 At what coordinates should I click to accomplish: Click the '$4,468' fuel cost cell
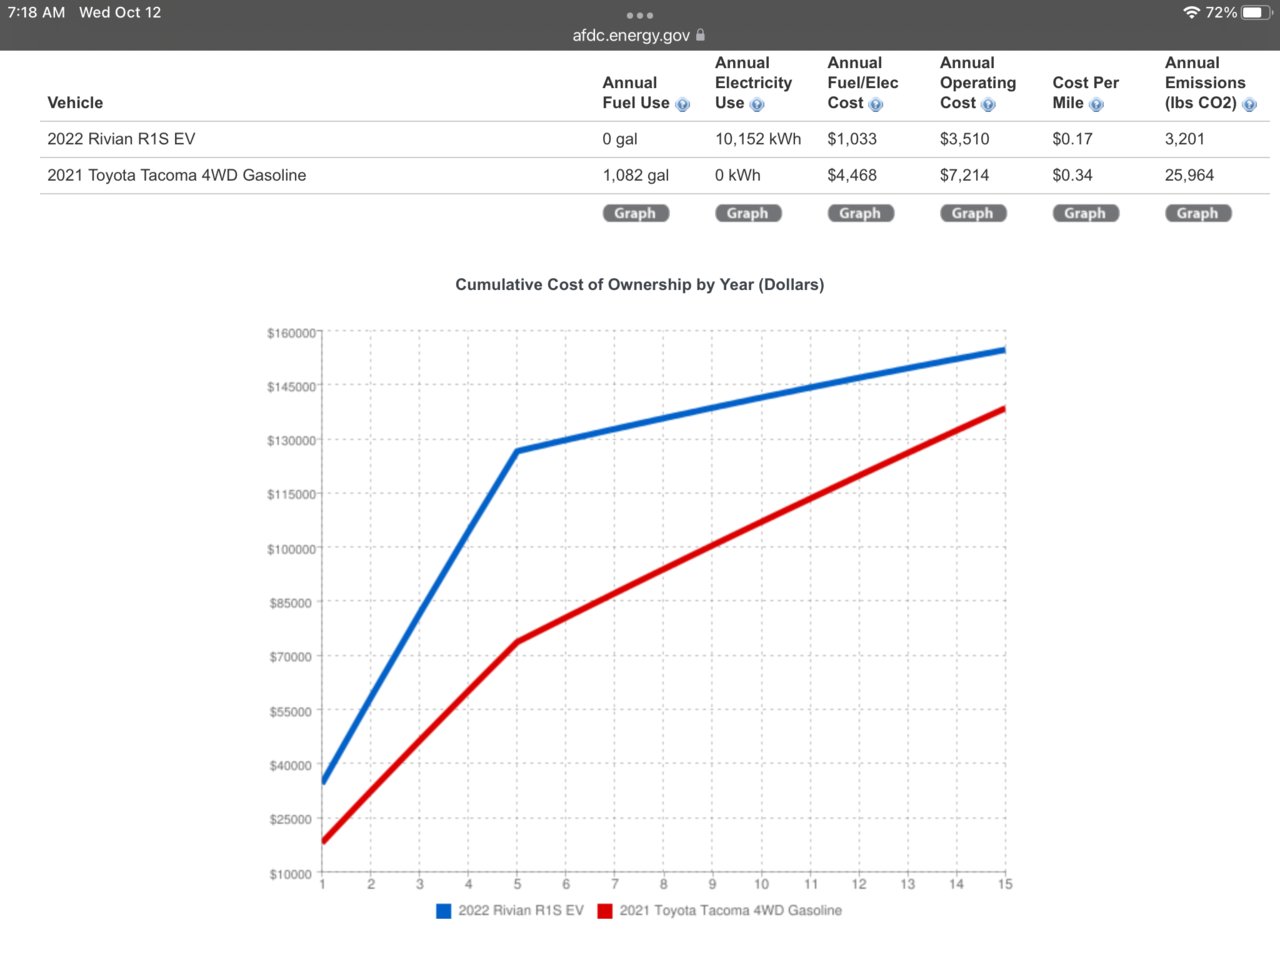(852, 175)
